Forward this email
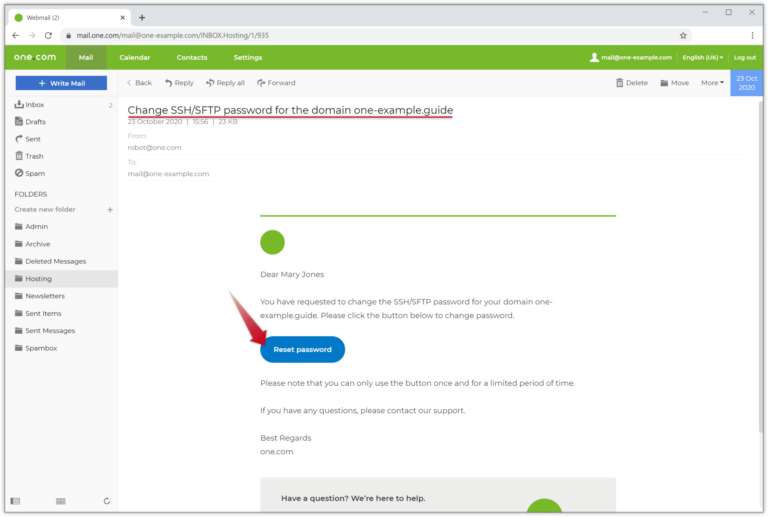Viewport: 768px width, 517px height. (276, 83)
